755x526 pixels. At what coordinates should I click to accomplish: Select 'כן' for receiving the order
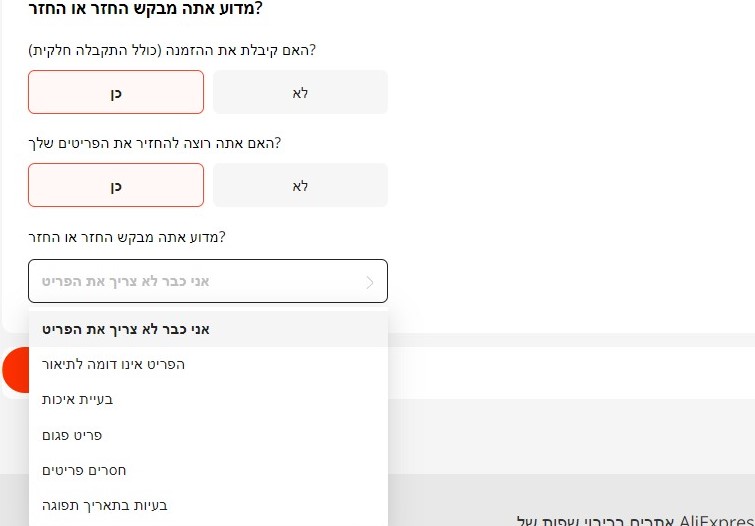(x=116, y=93)
